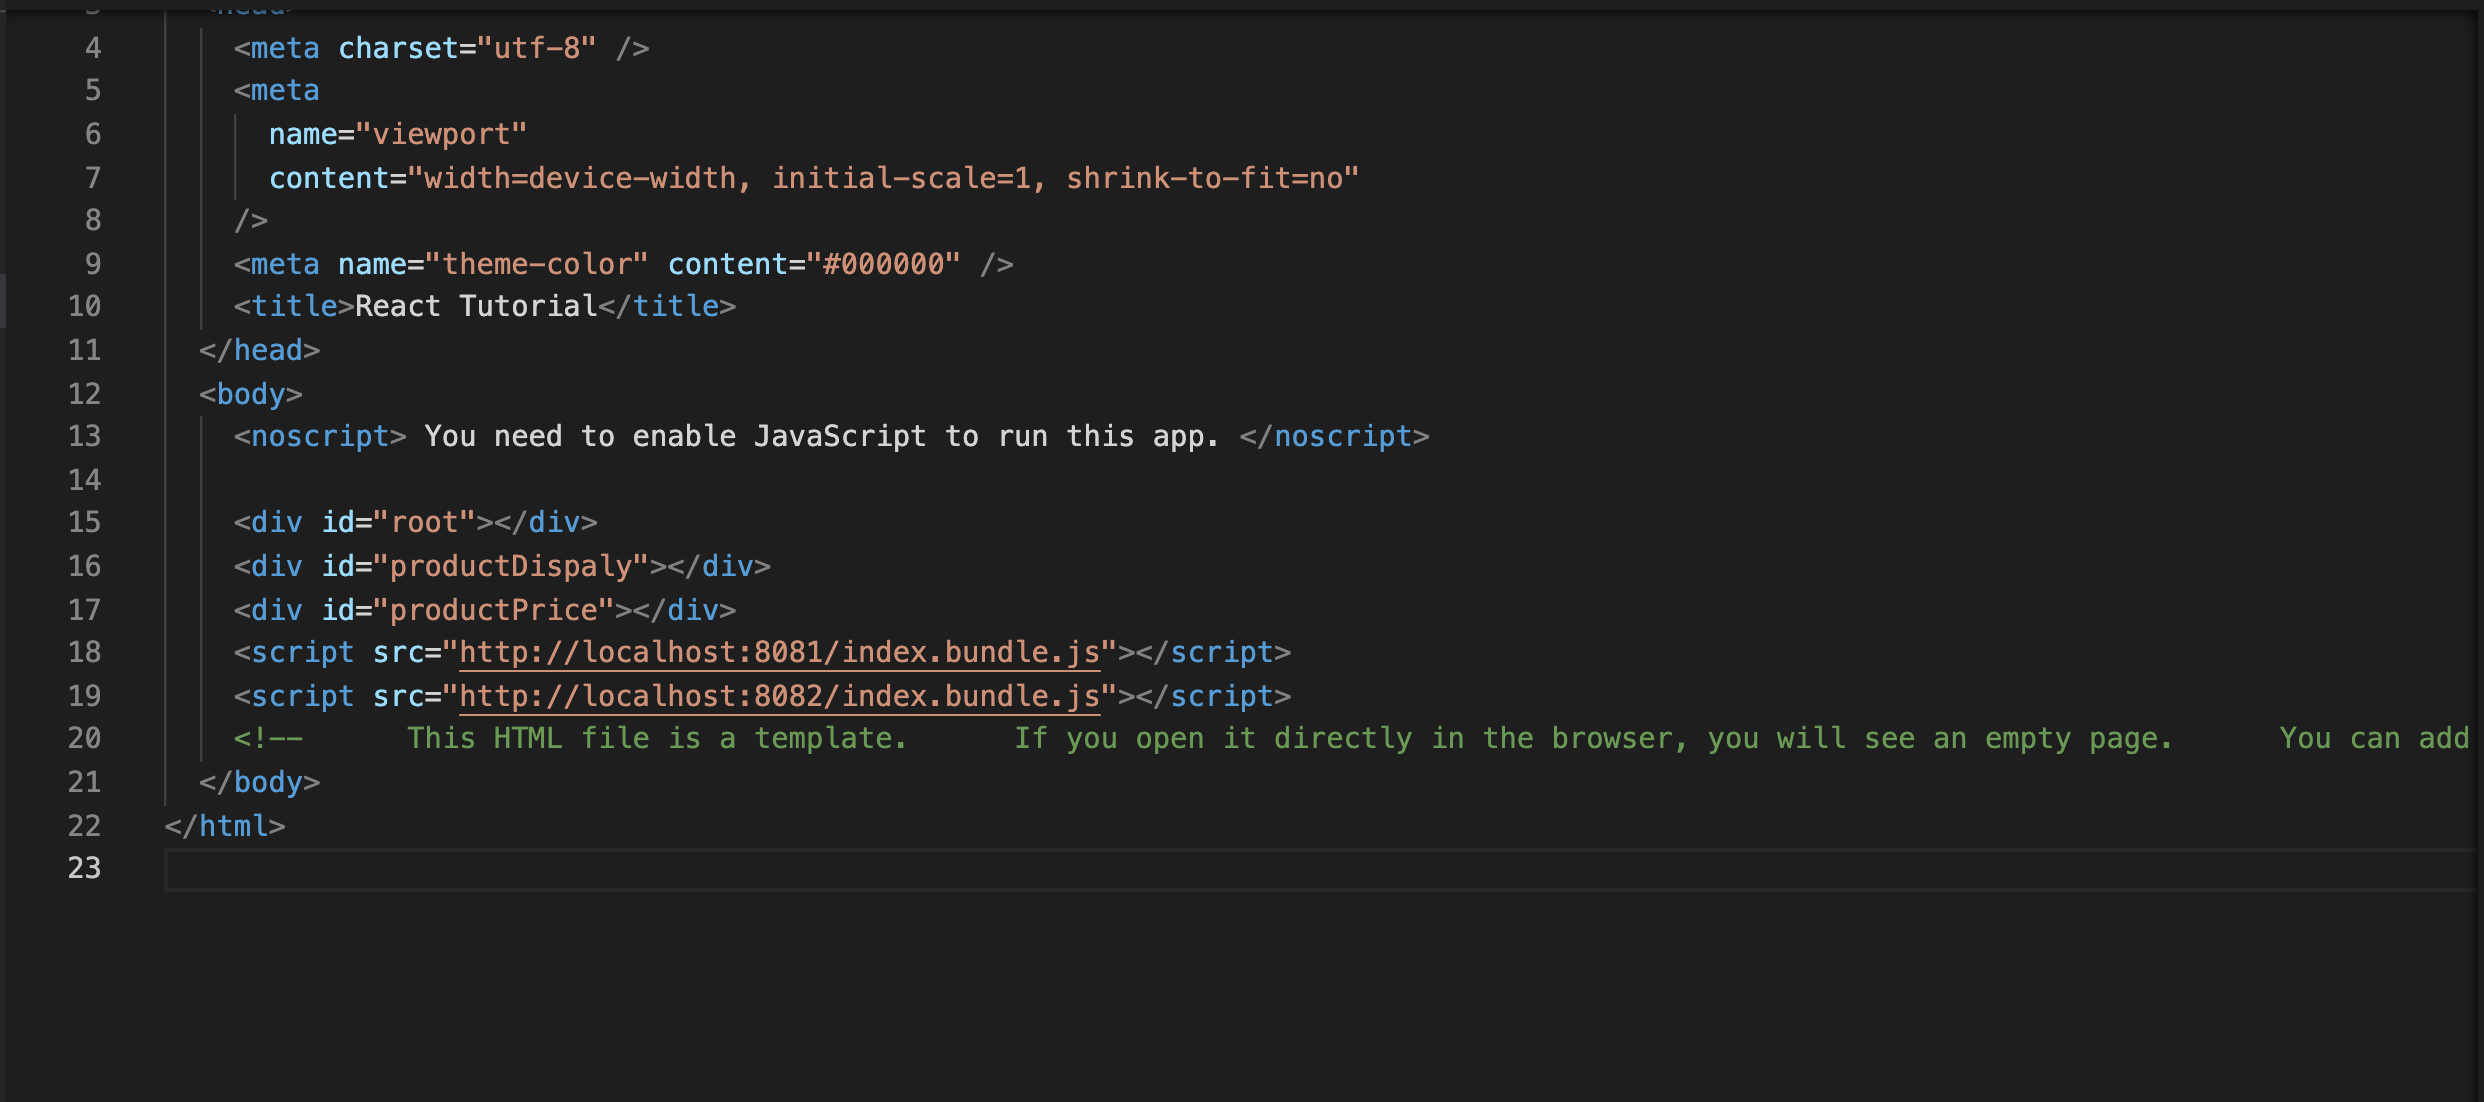Click line number 23 in the gutter
Screen dimensions: 2484x1102
(85, 868)
